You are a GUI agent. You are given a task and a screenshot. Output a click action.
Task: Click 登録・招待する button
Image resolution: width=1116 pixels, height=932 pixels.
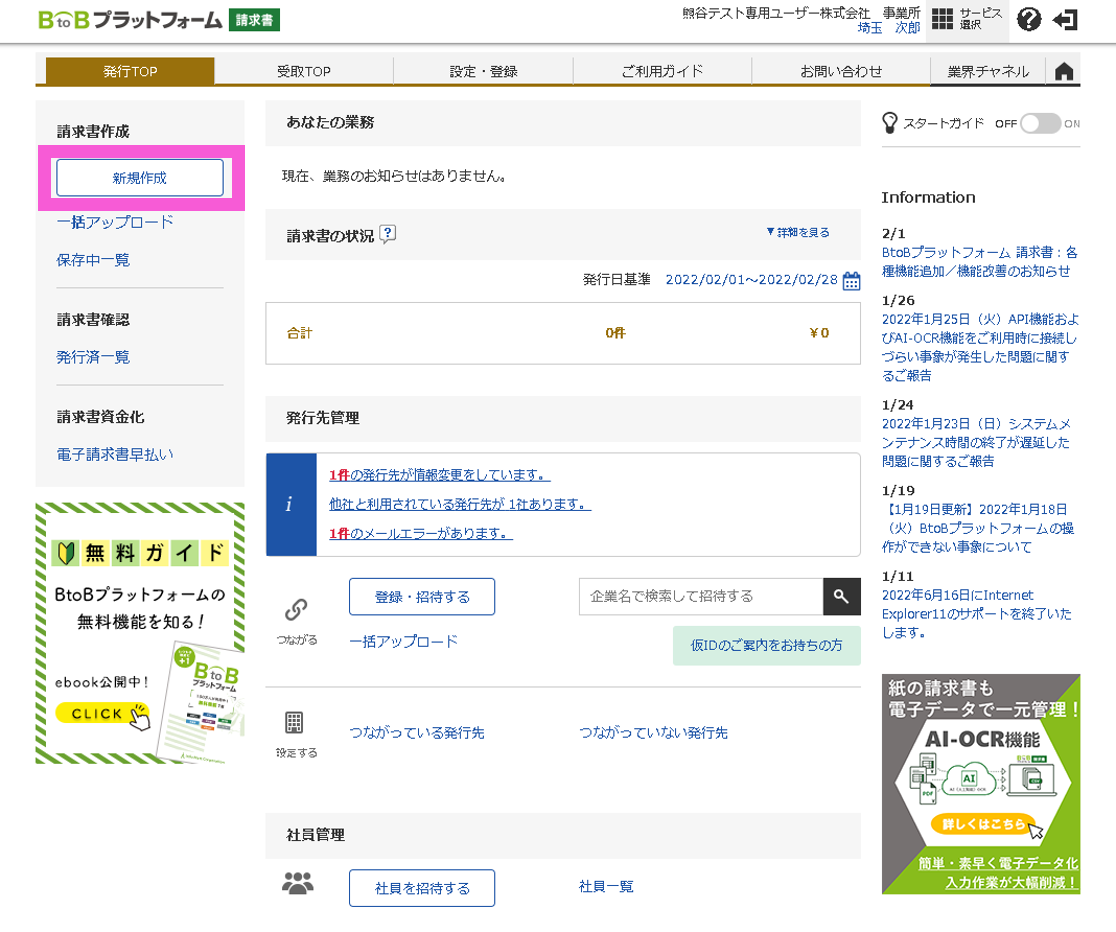[x=422, y=597]
